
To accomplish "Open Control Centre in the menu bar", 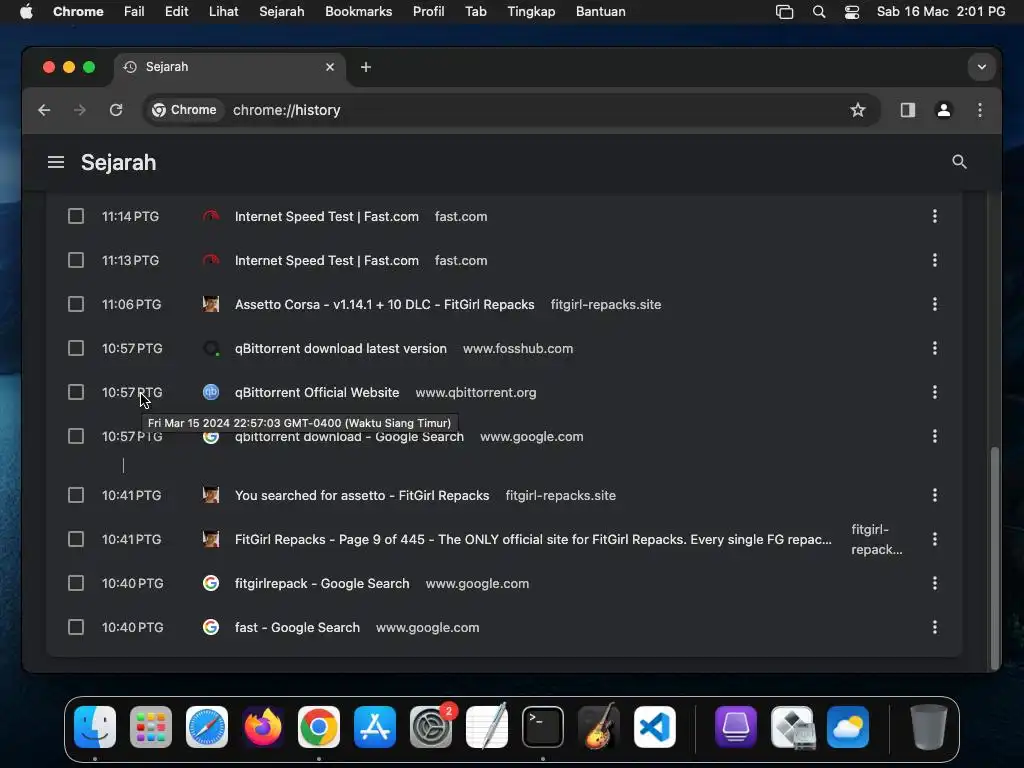I will [852, 12].
